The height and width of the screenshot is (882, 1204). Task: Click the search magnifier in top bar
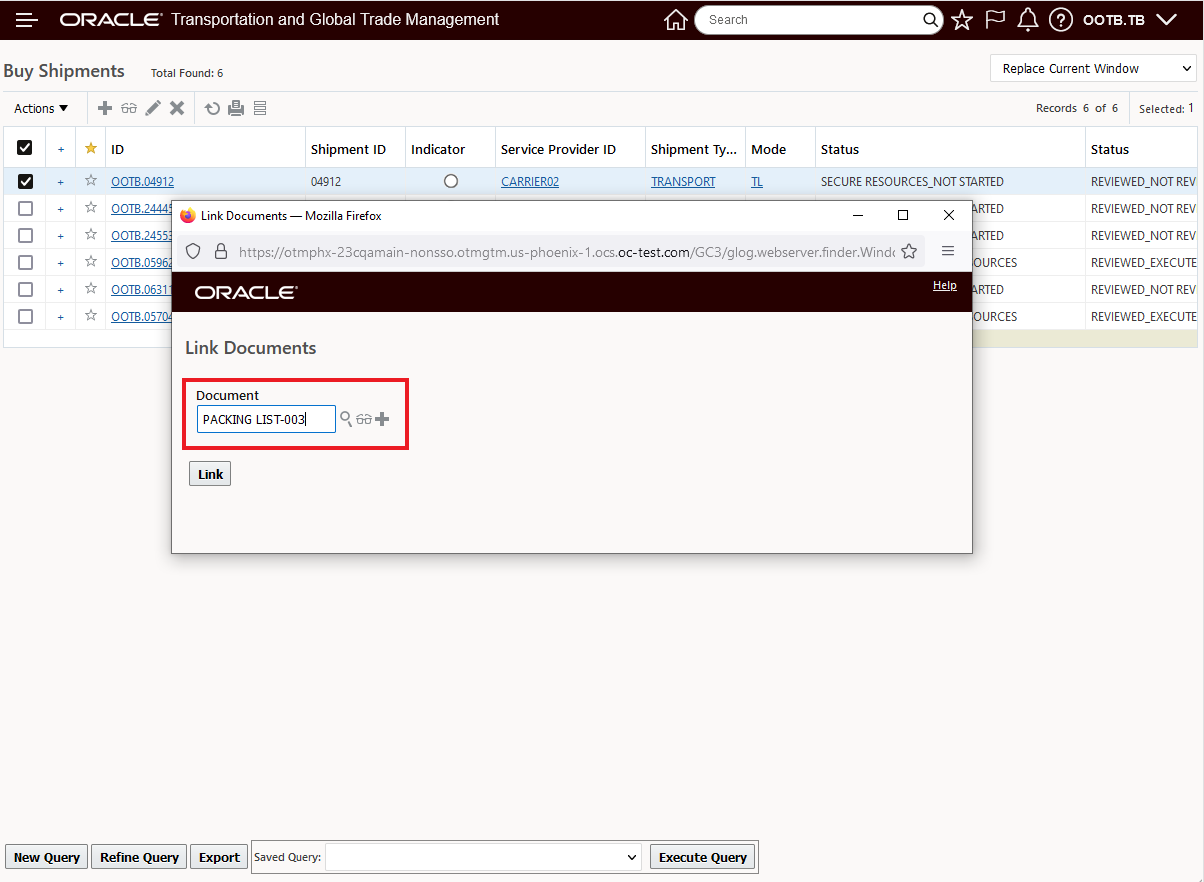930,20
